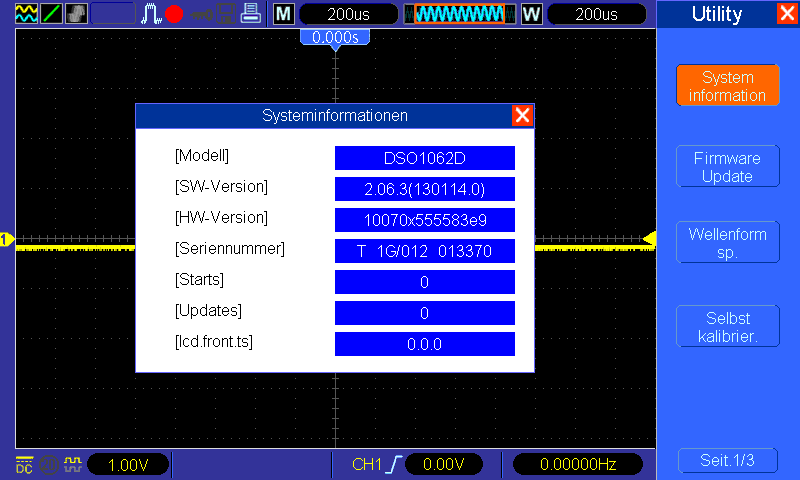The width and height of the screenshot is (800, 480).
Task: Click the SW-Version value 2.06.3(130114.0)
Action: point(424,189)
